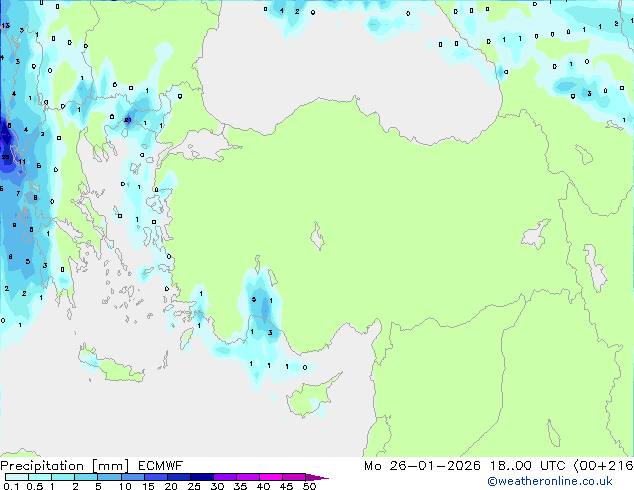Click the 45–50 mm legend color box
634x490 pixels.
[x=294, y=477]
